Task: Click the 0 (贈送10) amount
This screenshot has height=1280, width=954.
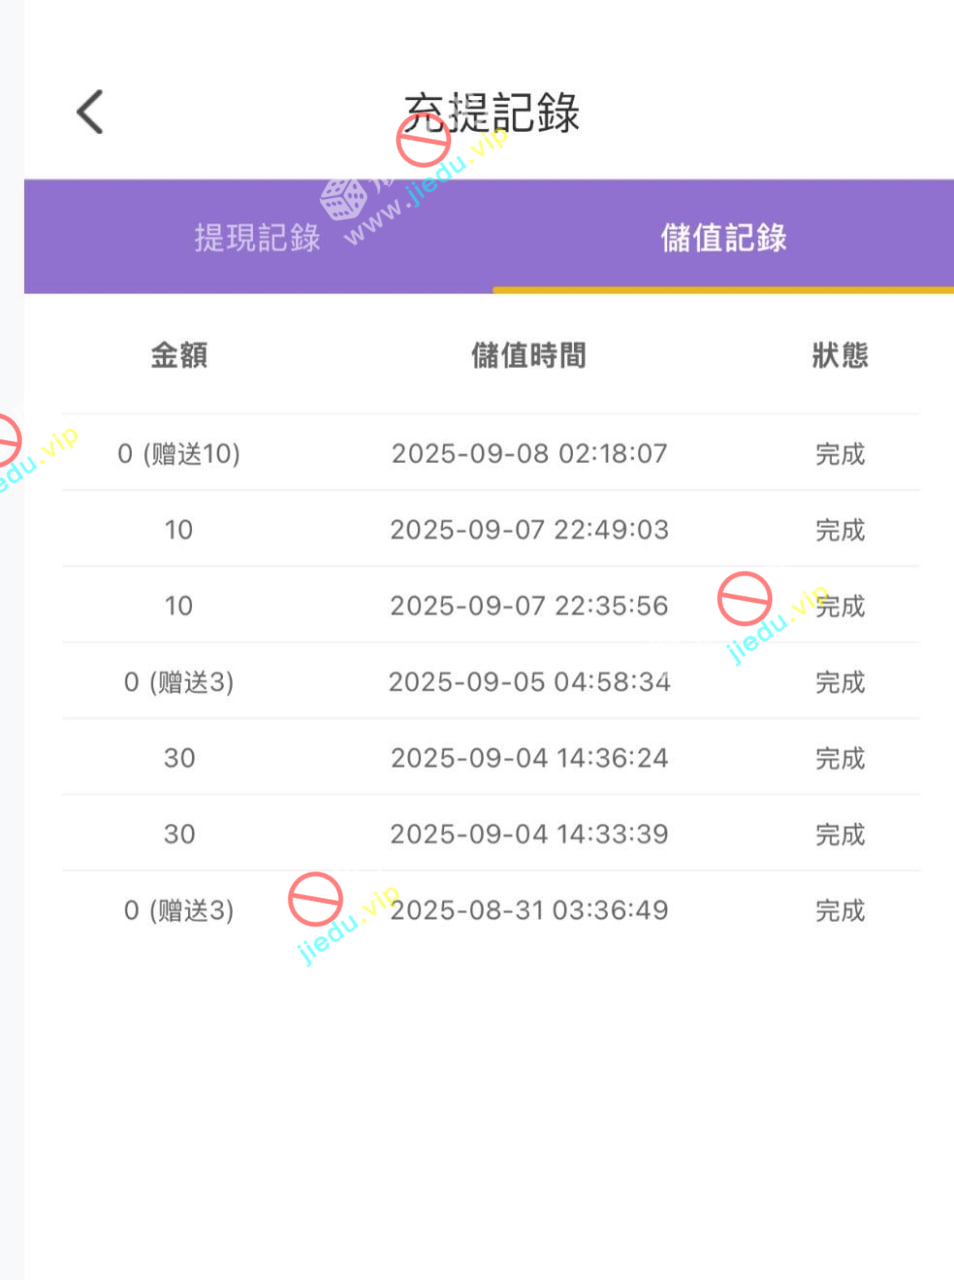Action: (179, 454)
